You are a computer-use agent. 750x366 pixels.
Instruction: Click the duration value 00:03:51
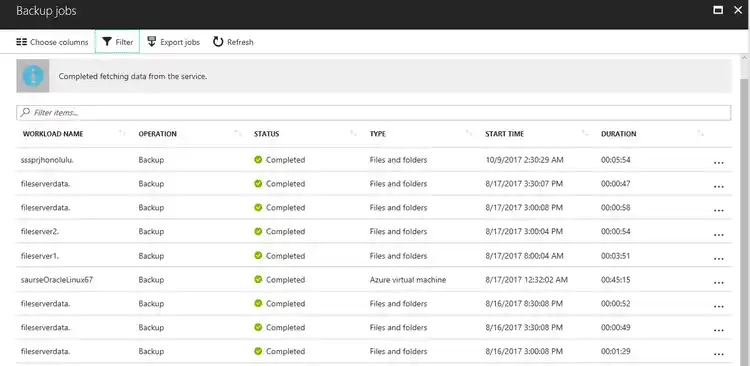(616, 255)
